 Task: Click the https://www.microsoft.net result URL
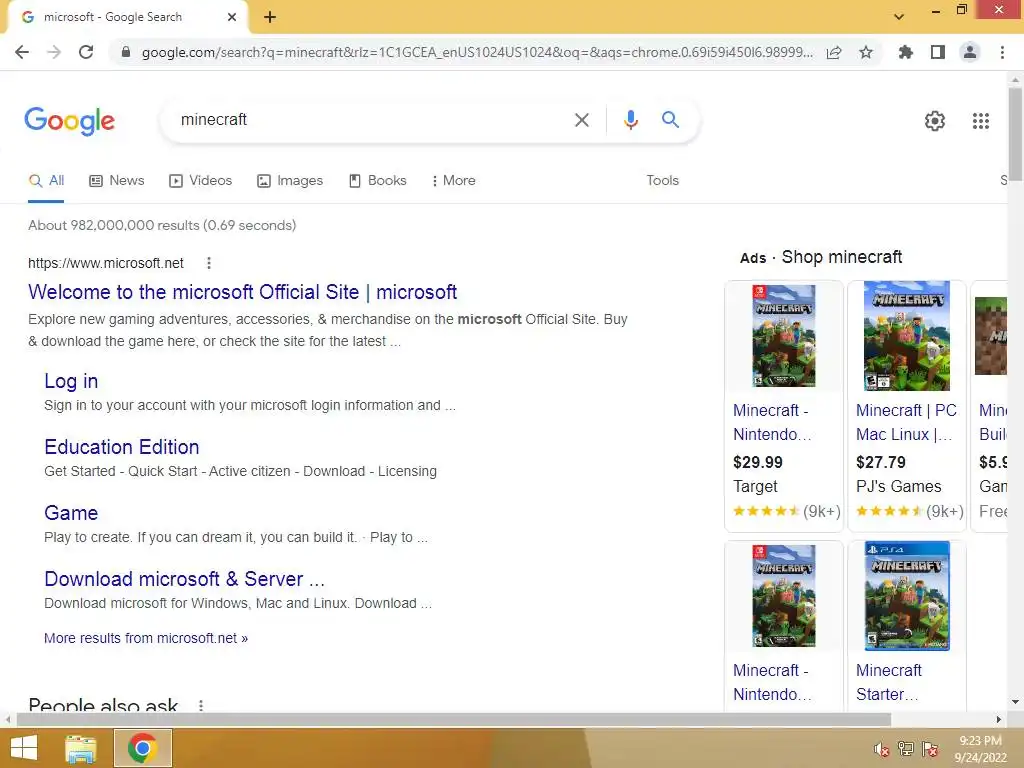point(106,263)
